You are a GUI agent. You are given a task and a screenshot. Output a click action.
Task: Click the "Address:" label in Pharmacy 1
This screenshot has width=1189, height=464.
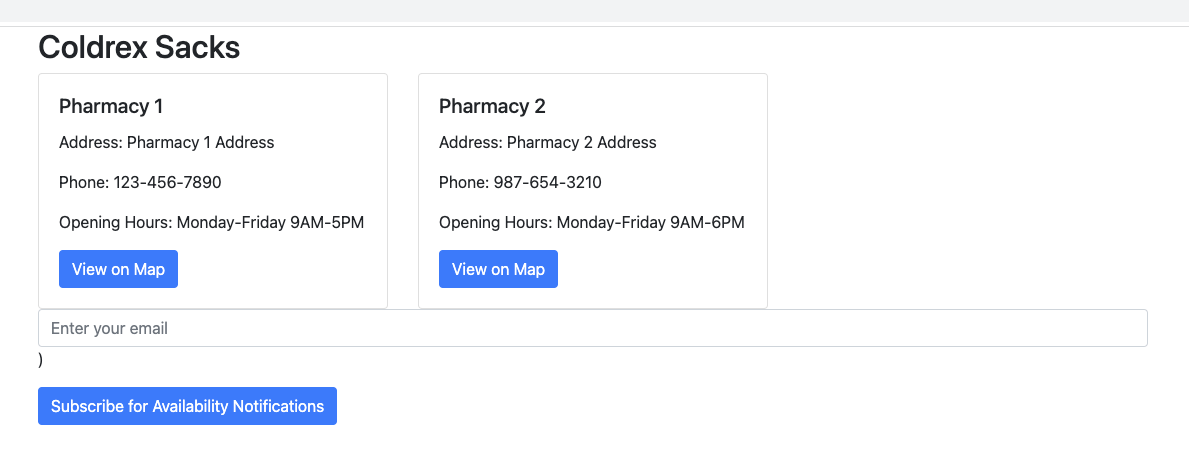tap(90, 142)
